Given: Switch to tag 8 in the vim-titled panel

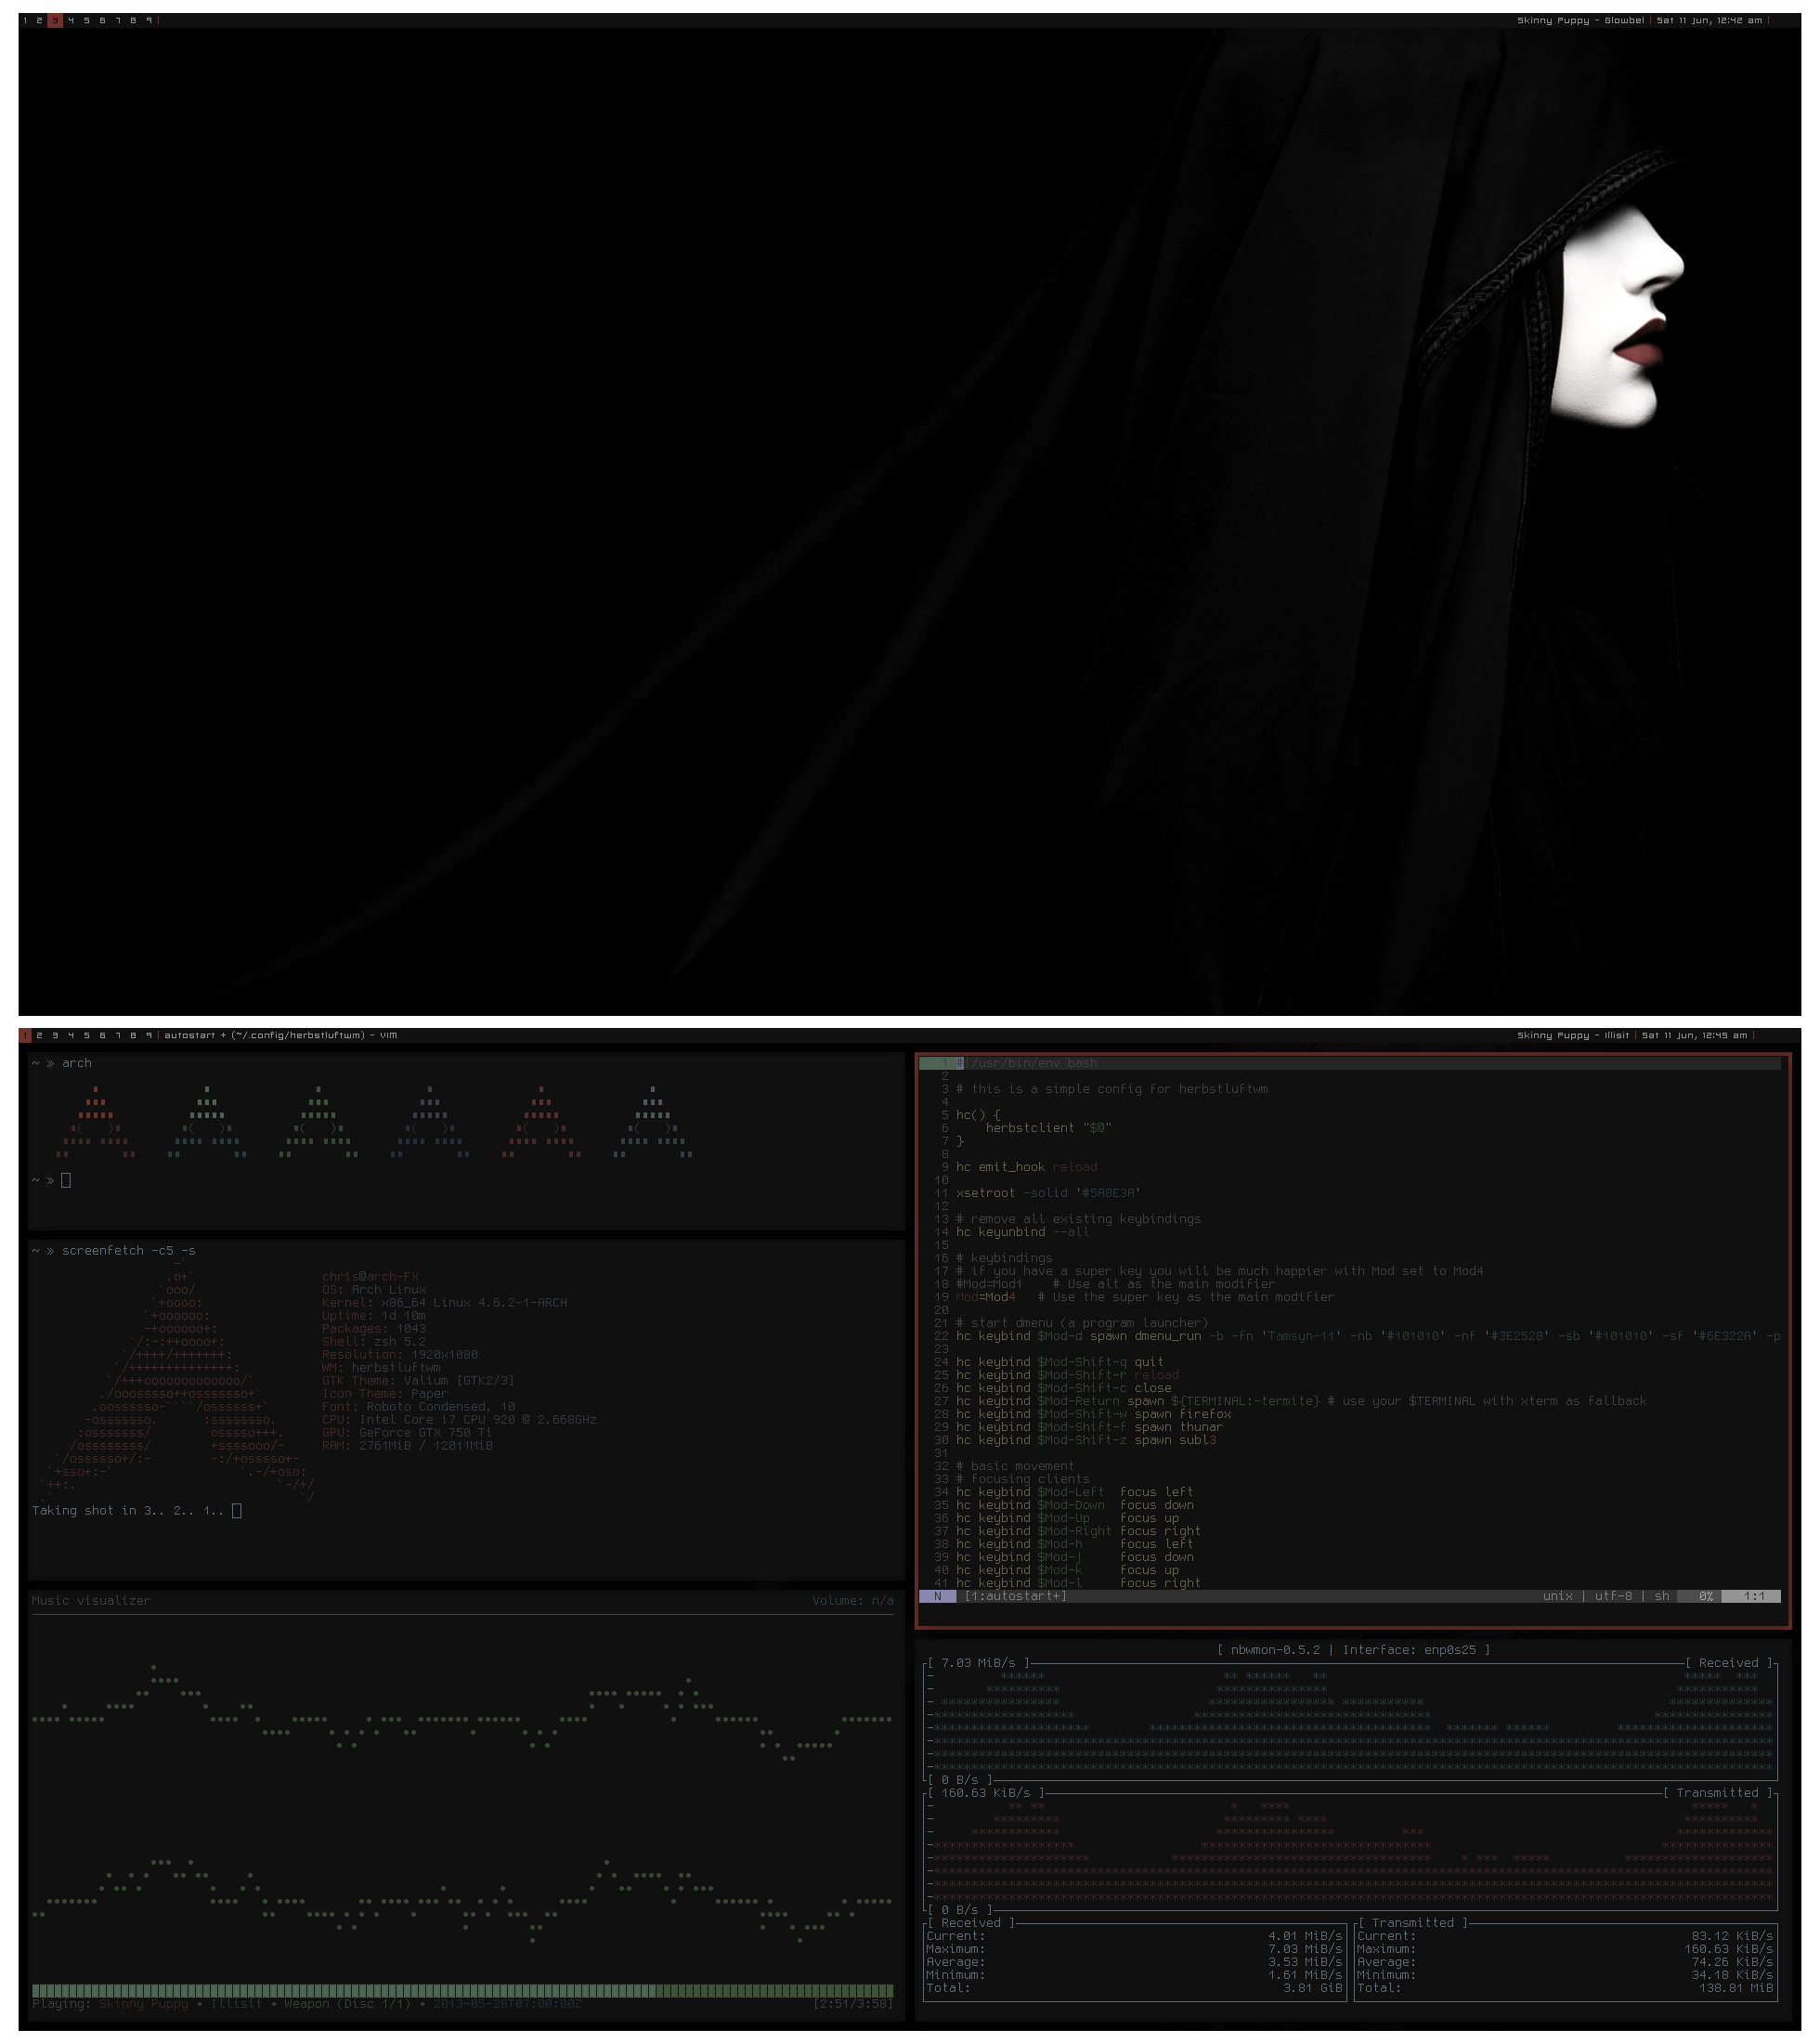Looking at the screenshot, I should 133,1035.
